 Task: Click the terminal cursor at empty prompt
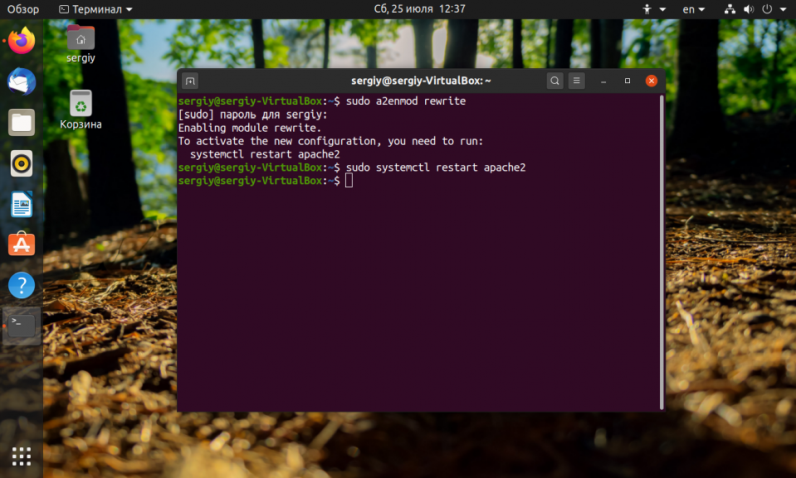pos(349,181)
